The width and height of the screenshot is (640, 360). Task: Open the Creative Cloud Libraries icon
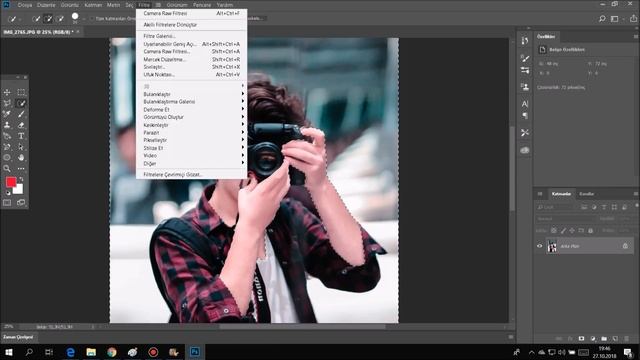525,150
